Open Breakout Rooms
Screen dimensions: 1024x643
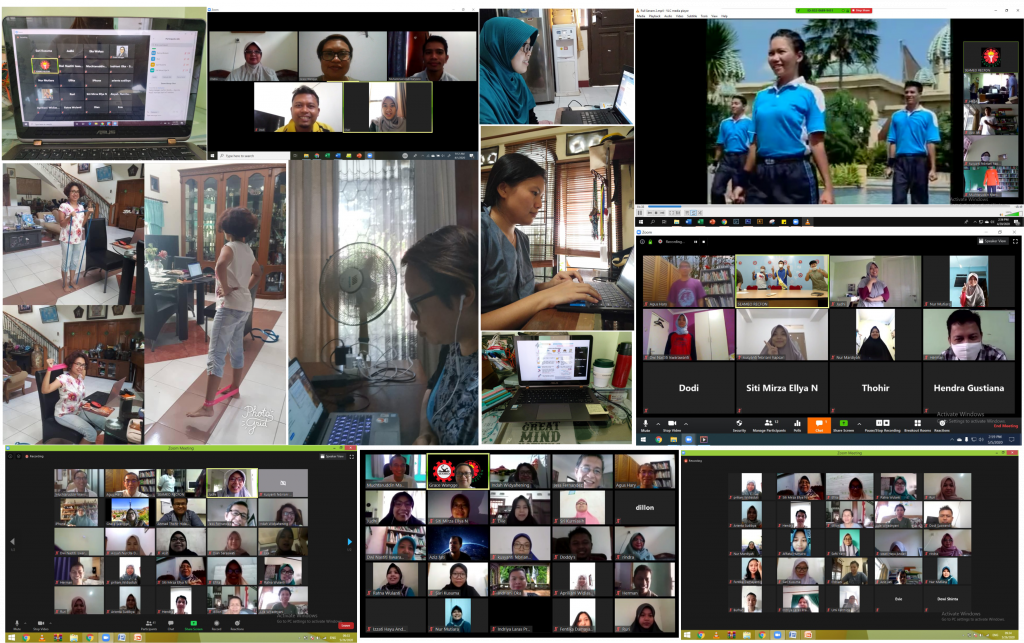917,425
